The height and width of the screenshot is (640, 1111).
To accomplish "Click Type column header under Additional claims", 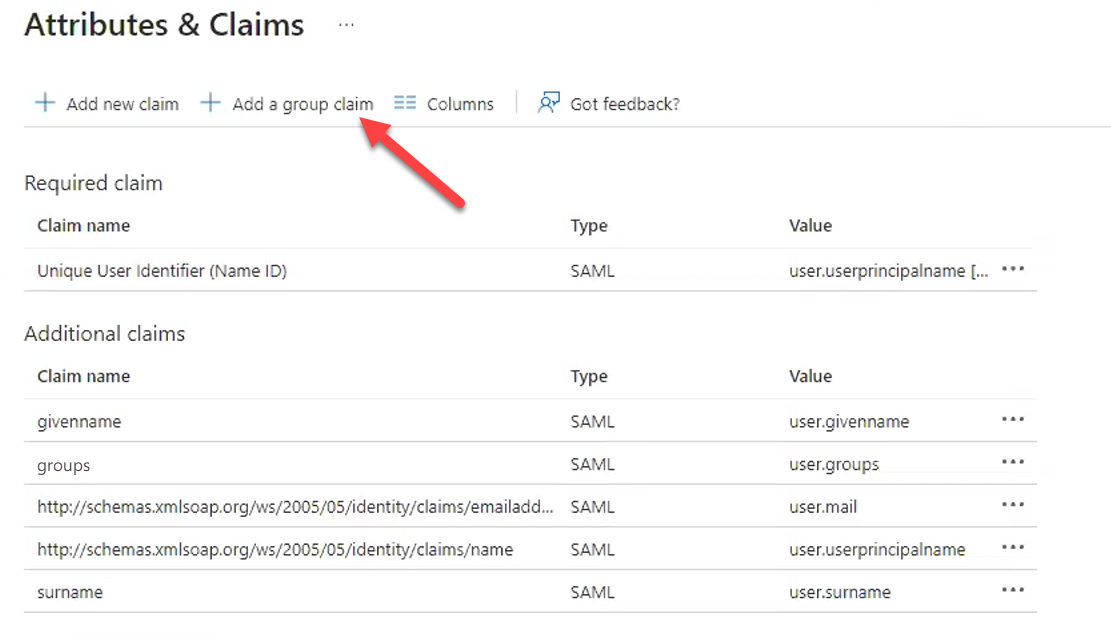I will (589, 377).
